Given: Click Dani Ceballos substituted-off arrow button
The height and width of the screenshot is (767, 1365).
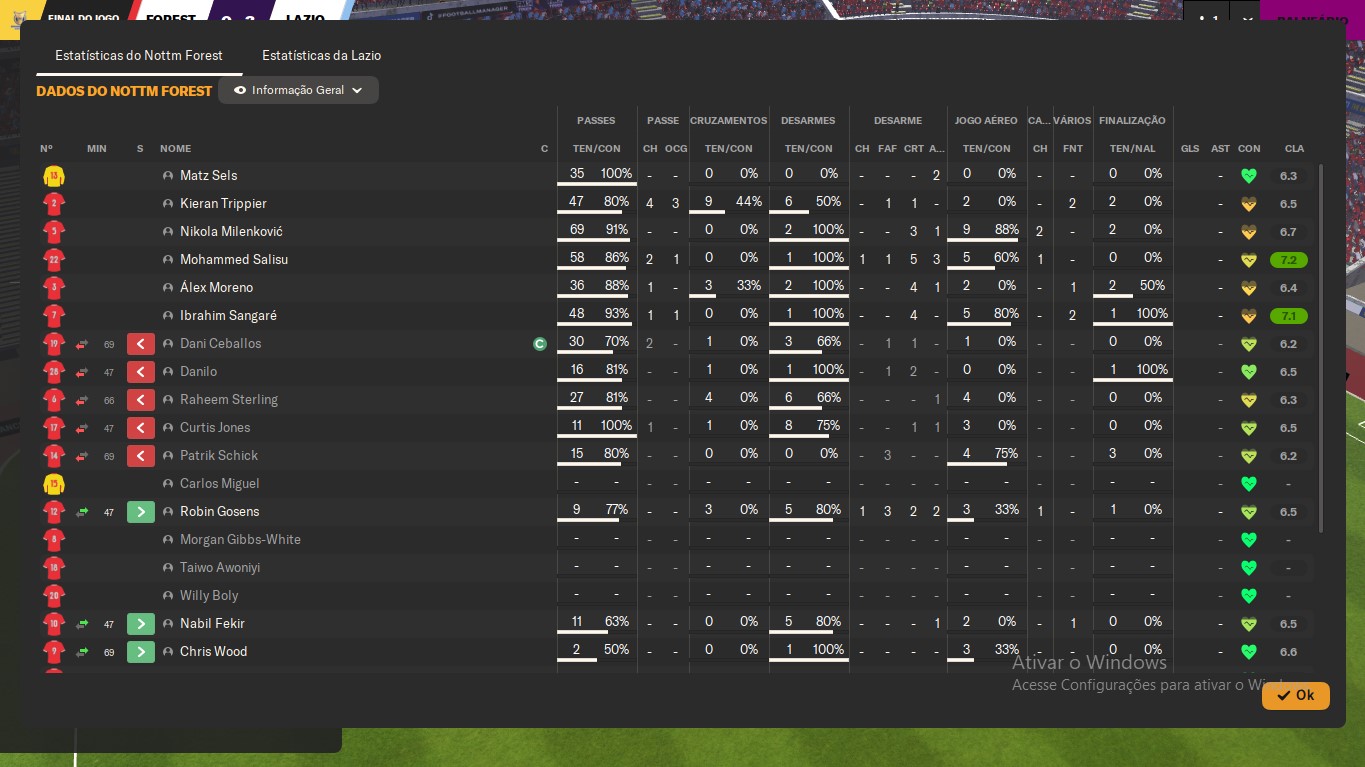Looking at the screenshot, I should coord(141,344).
